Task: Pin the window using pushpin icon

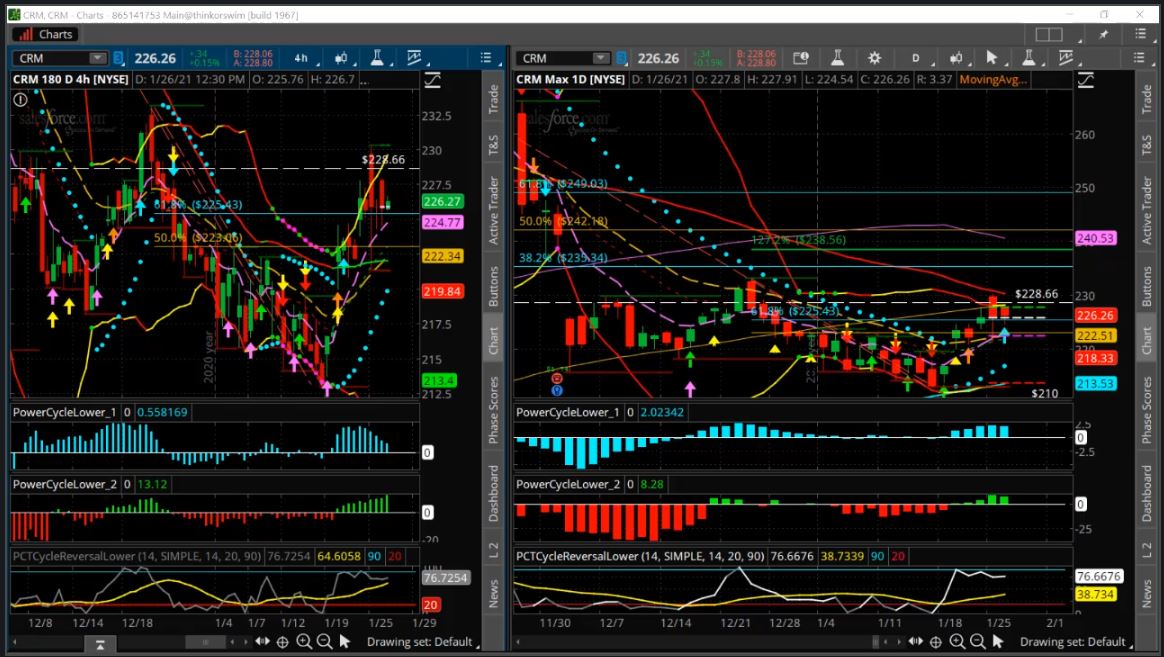Action: coord(1104,34)
